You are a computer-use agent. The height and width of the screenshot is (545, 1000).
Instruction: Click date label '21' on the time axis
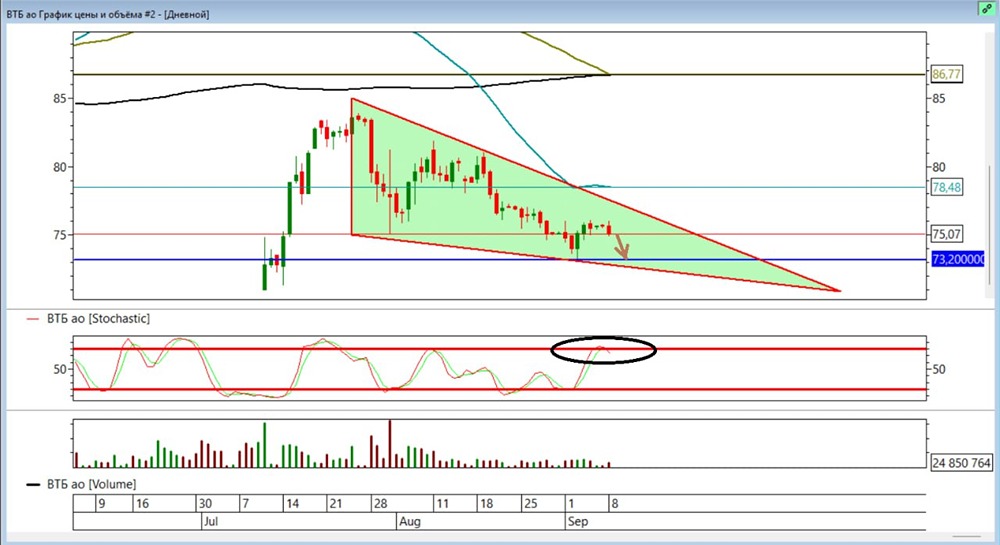[x=335, y=504]
